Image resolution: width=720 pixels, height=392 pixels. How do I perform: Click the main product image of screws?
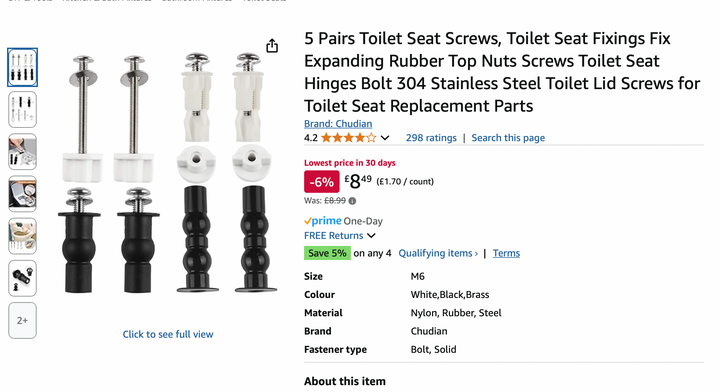(168, 174)
